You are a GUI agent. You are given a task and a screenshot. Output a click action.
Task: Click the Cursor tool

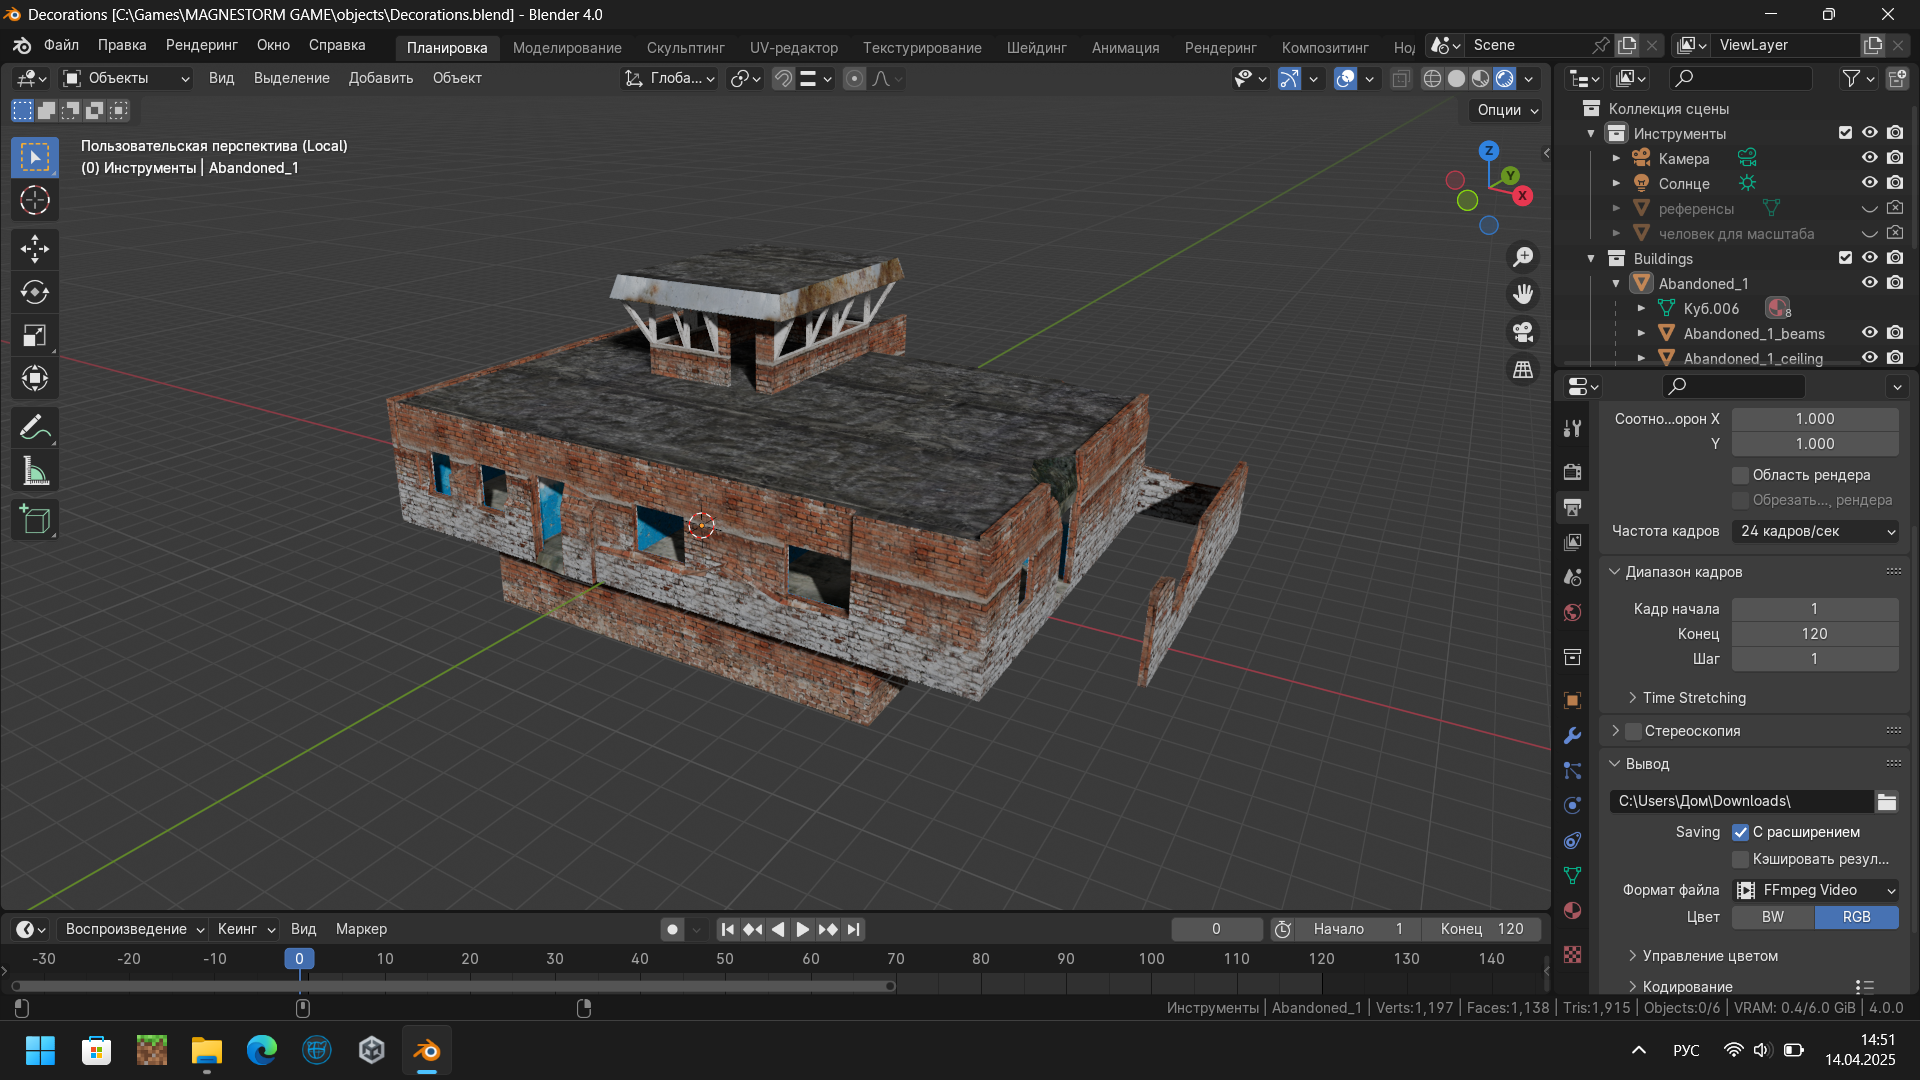35,201
